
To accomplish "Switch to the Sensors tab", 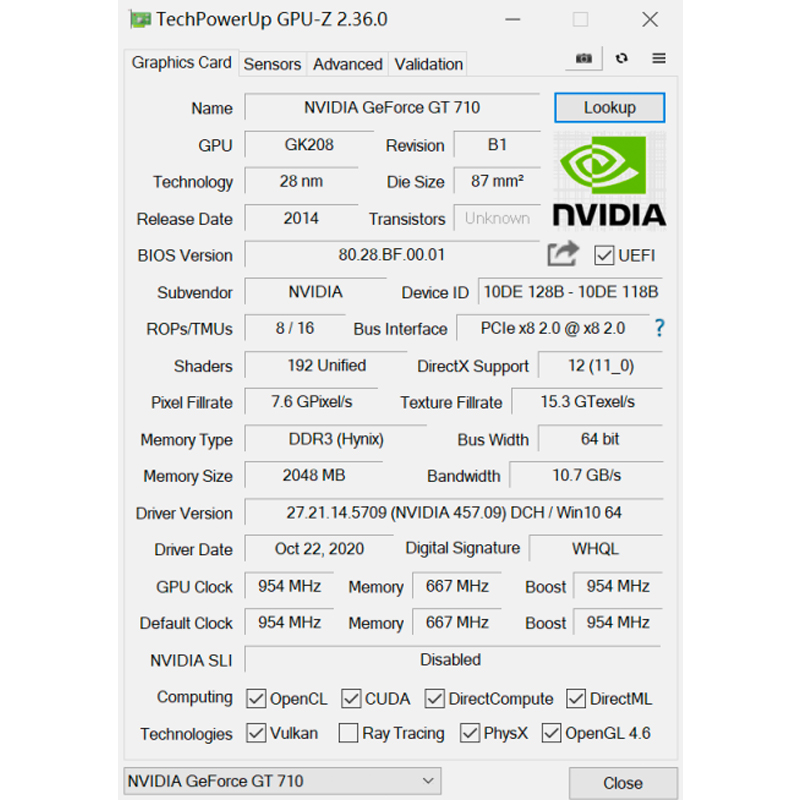I will point(272,64).
